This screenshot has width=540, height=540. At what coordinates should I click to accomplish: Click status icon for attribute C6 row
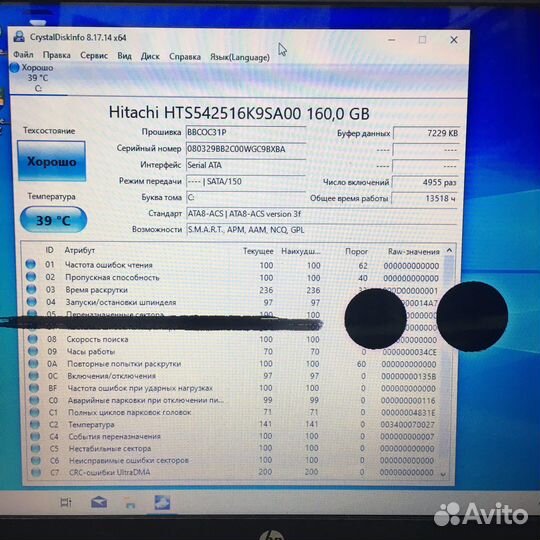pyautogui.click(x=36, y=460)
